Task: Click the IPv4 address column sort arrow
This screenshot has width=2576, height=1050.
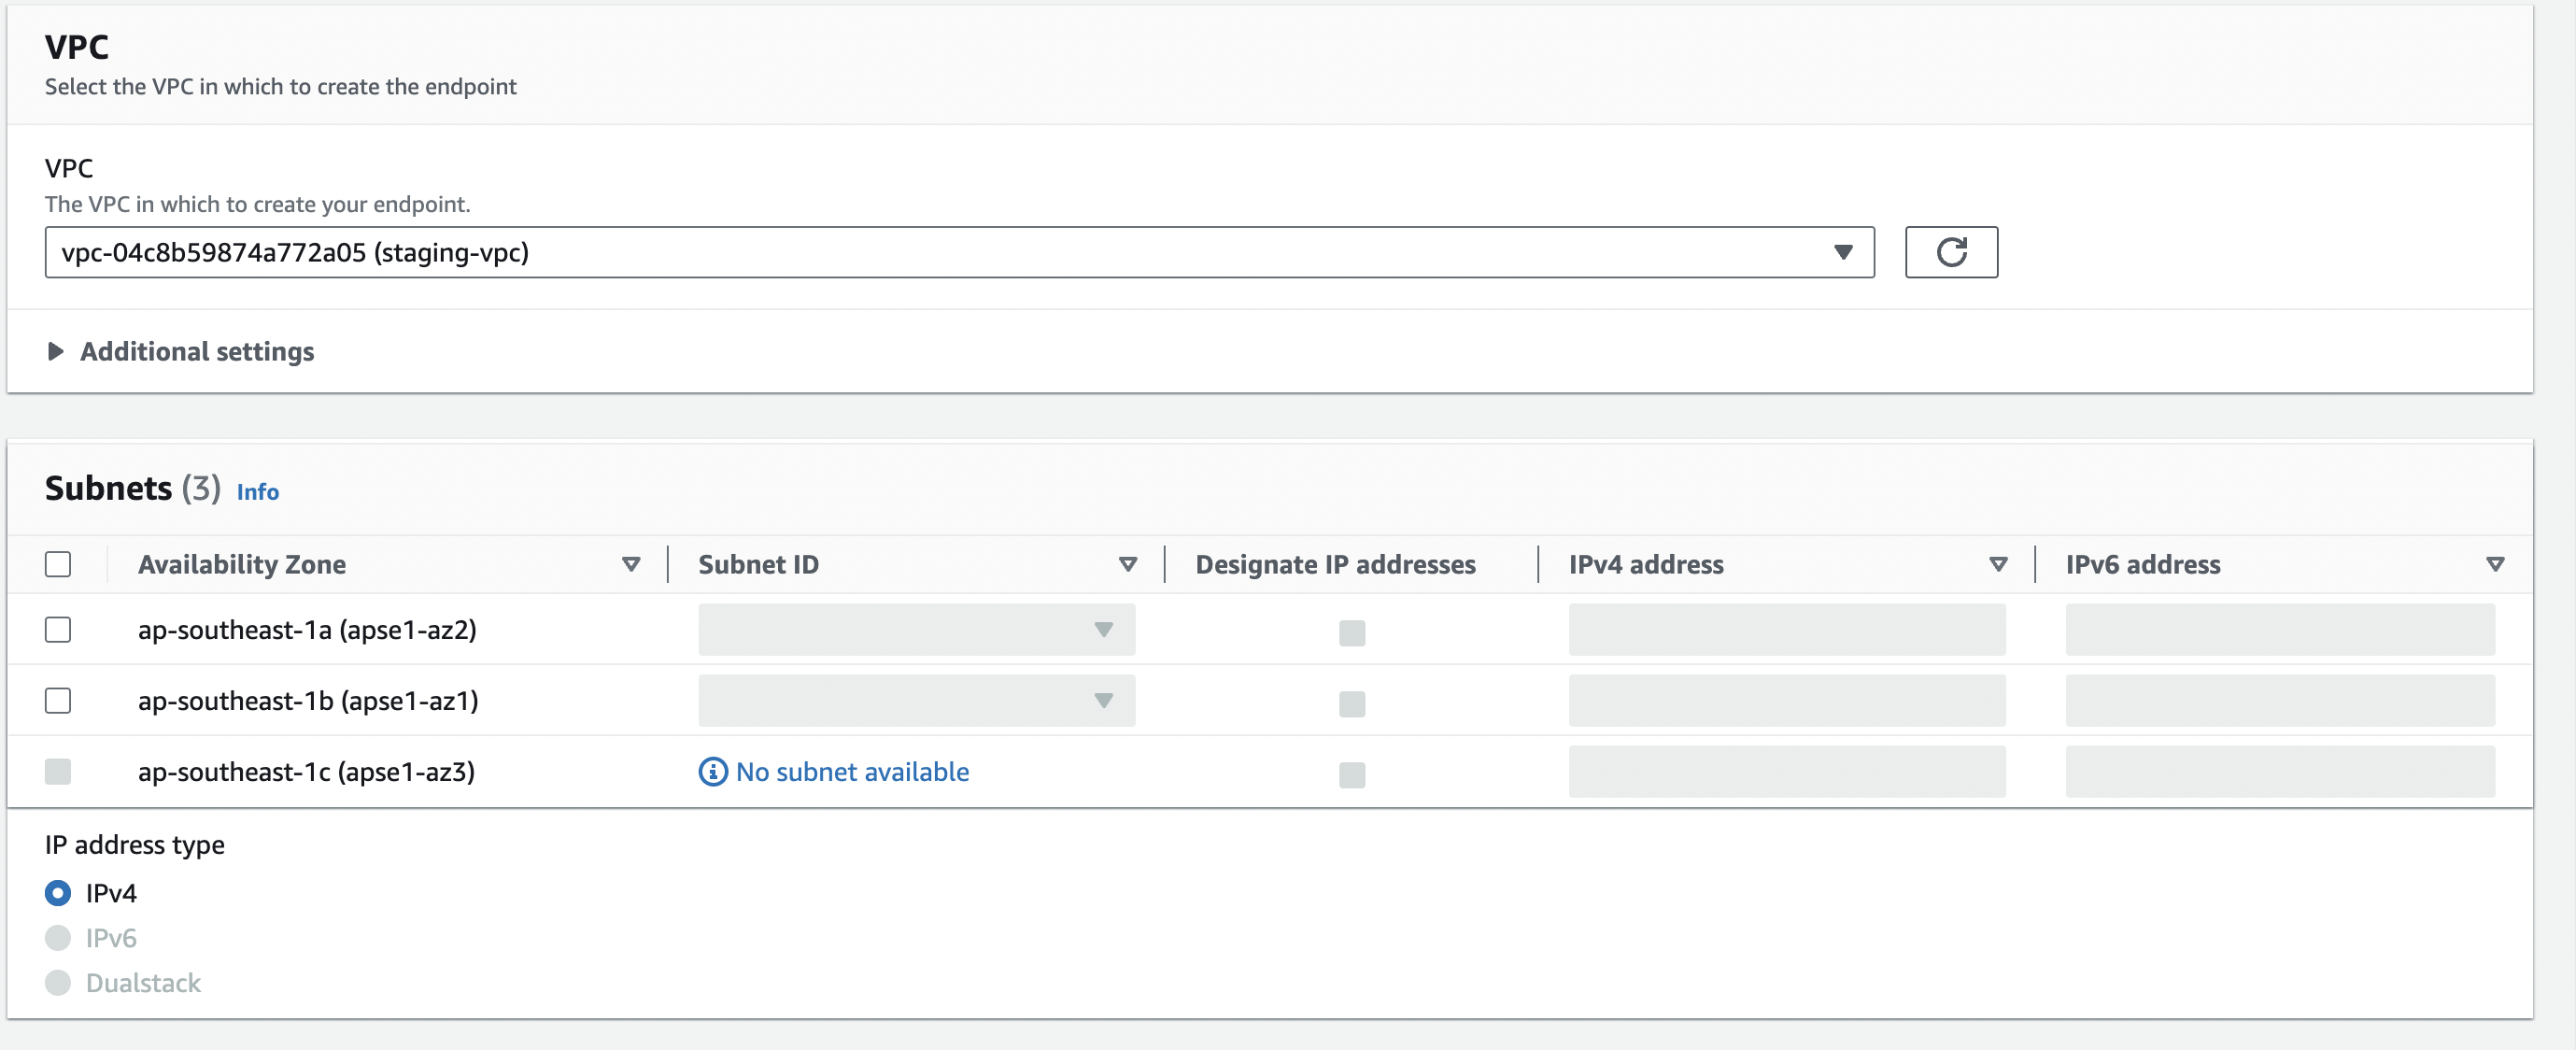Action: coord(1997,564)
